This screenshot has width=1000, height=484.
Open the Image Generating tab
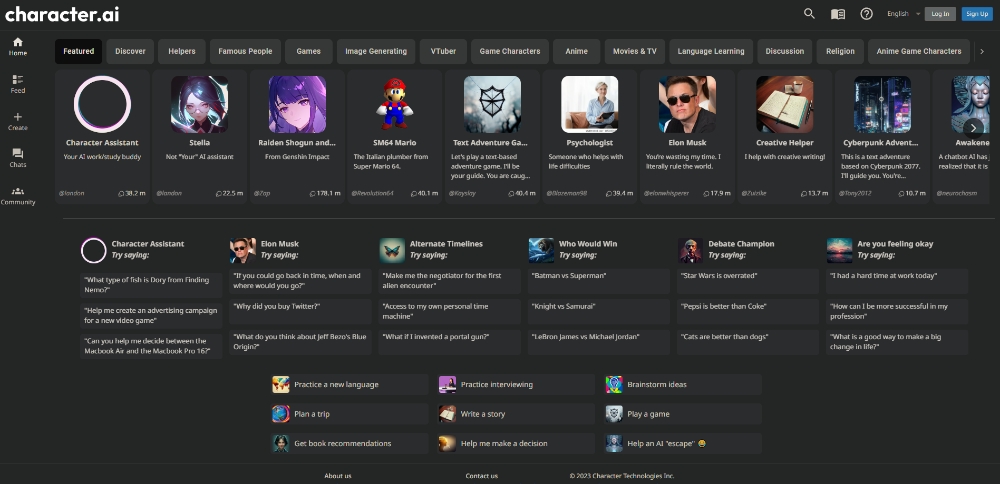click(376, 51)
